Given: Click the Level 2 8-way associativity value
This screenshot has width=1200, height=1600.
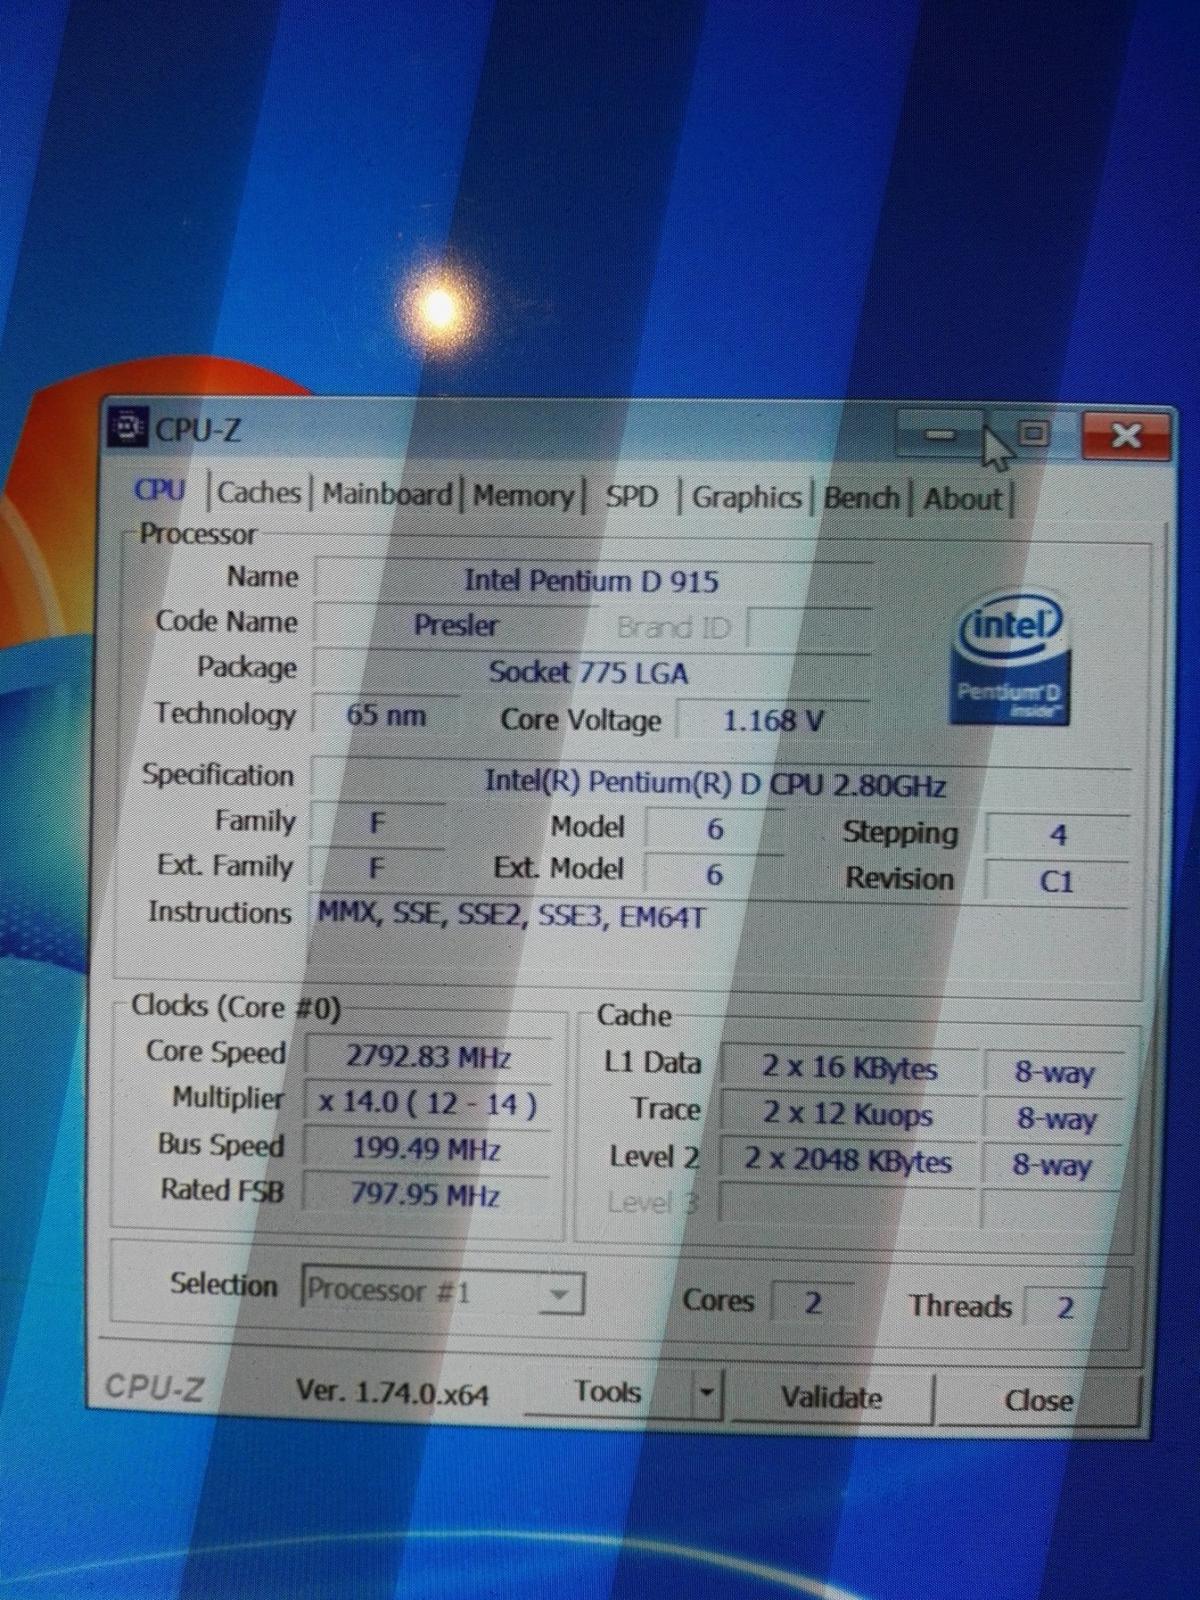Looking at the screenshot, I should (1052, 1165).
